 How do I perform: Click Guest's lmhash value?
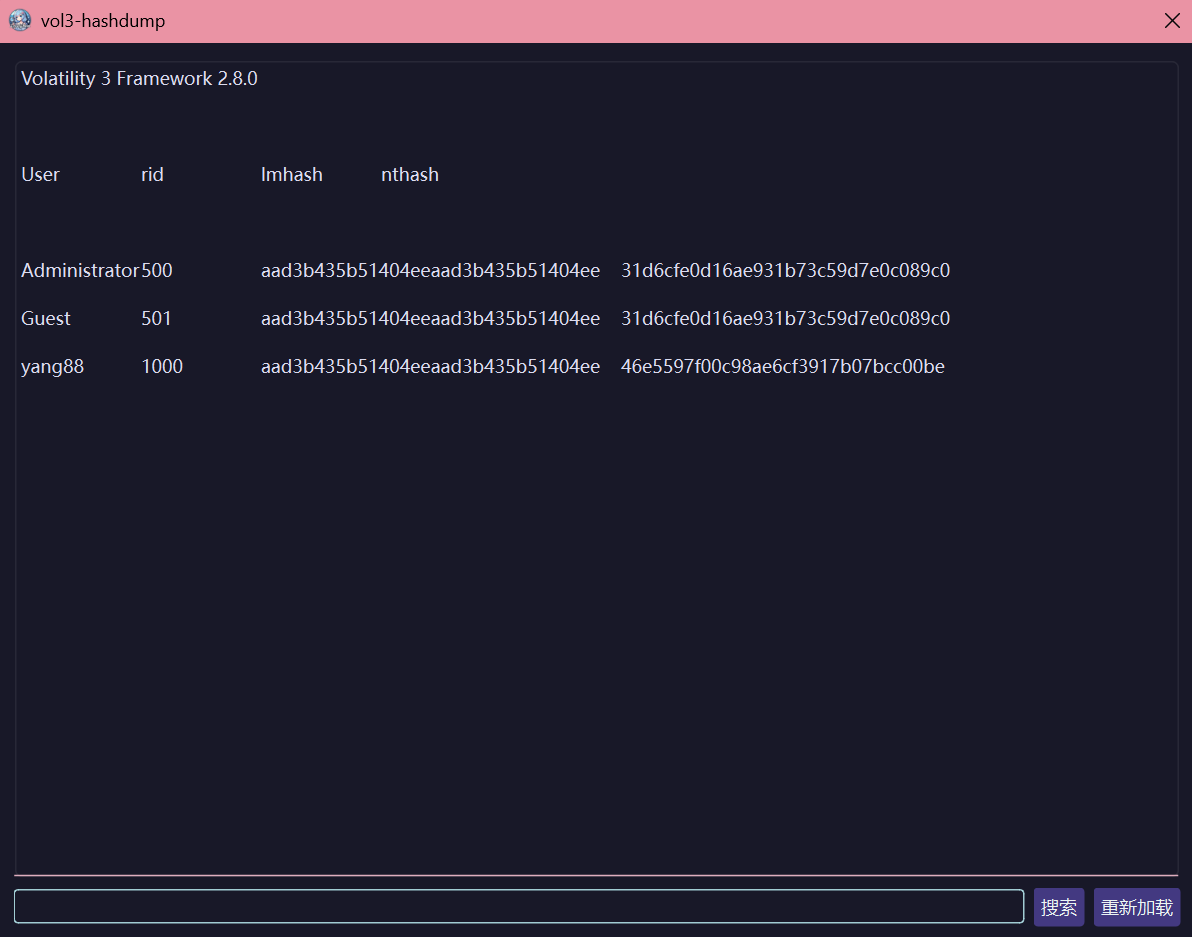430,318
